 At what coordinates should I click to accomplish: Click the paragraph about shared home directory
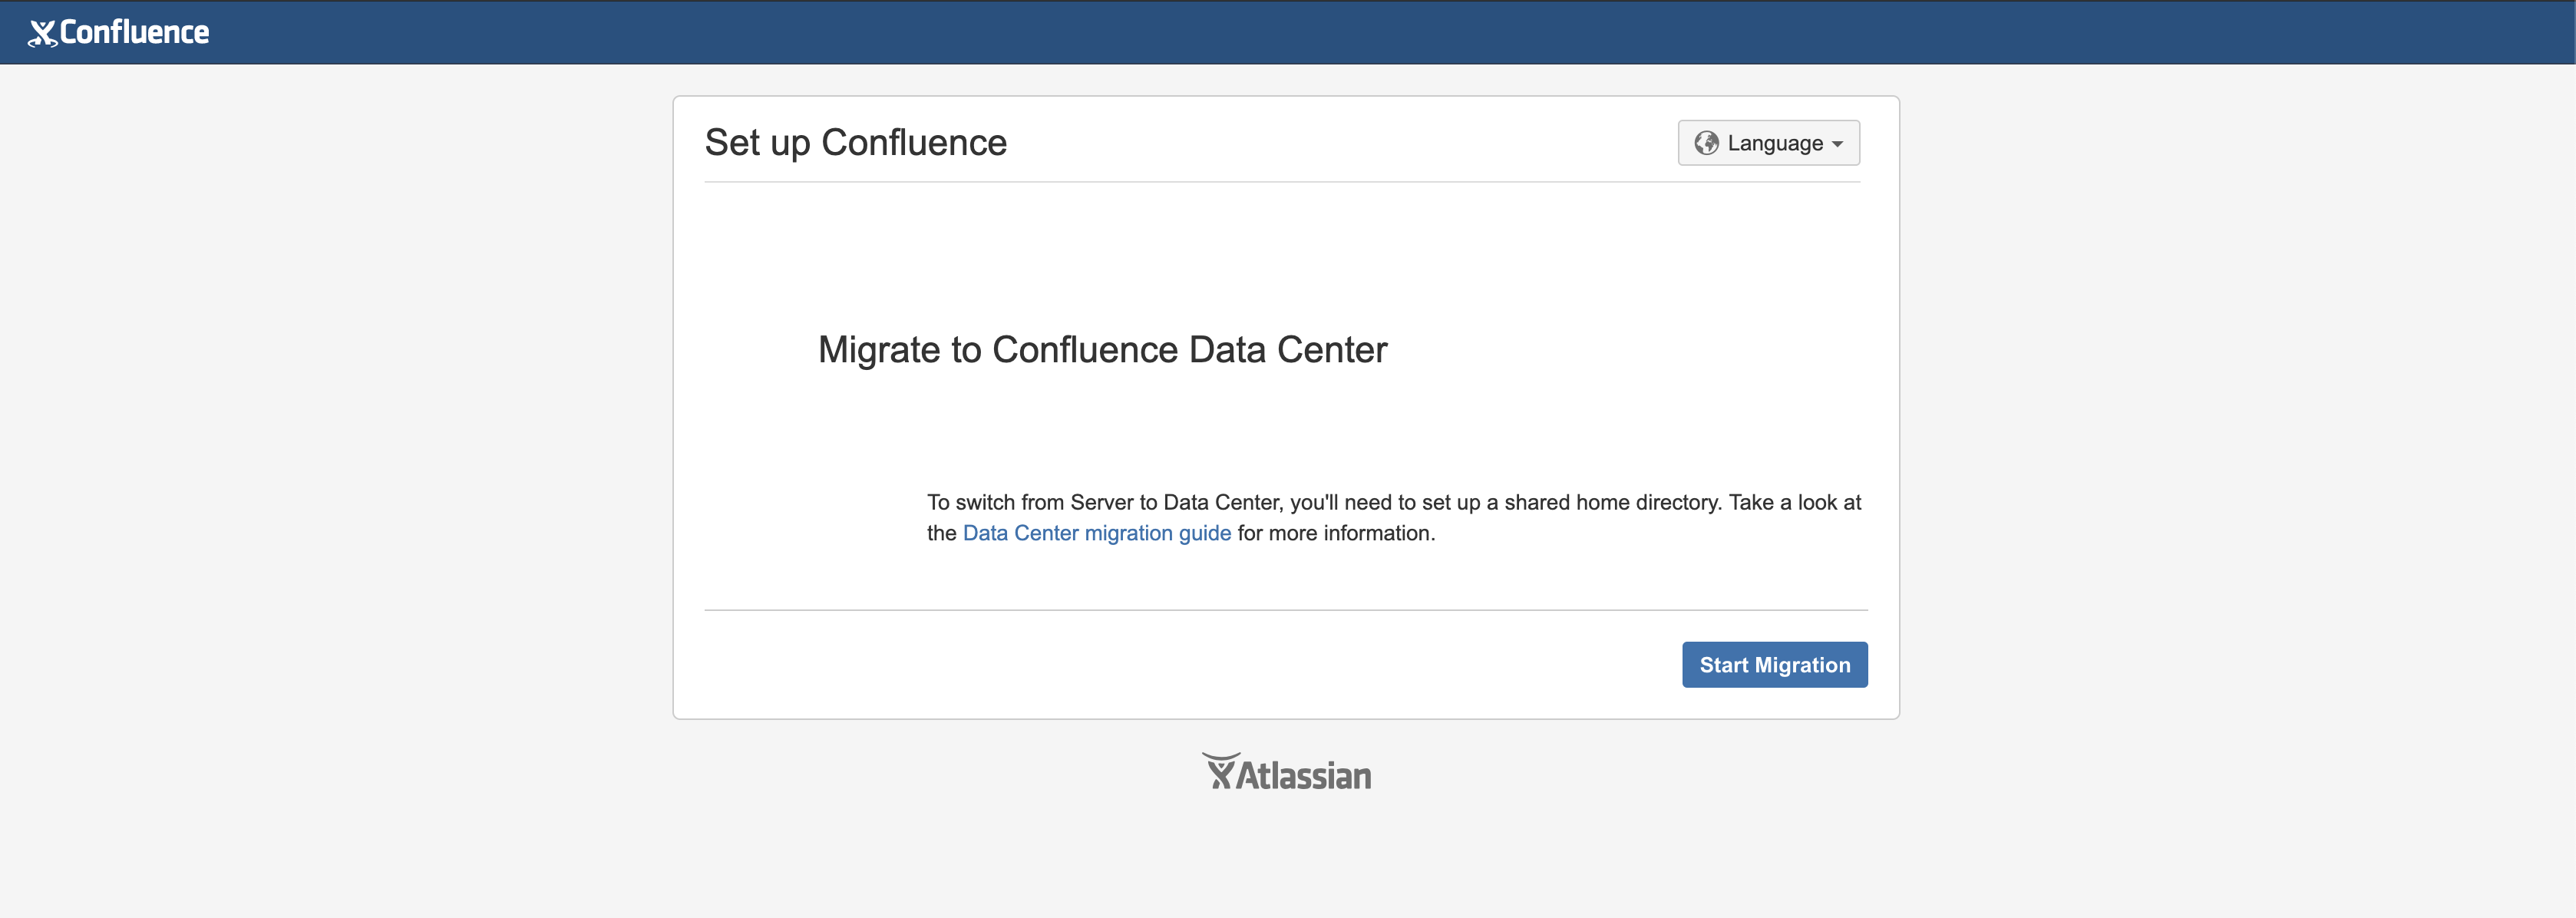(1394, 518)
